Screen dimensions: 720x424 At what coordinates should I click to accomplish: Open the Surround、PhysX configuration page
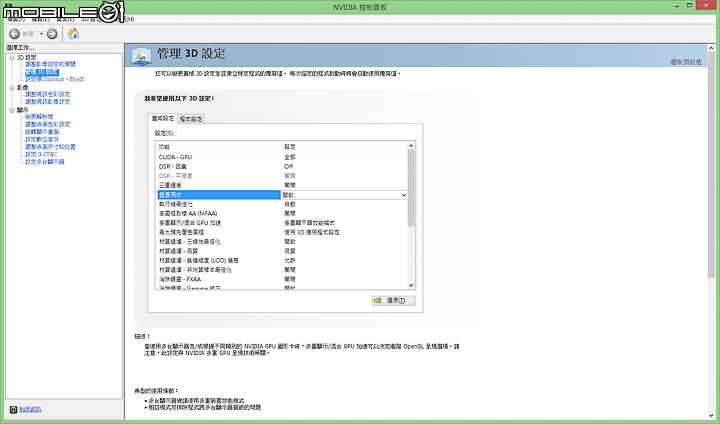tap(55, 79)
